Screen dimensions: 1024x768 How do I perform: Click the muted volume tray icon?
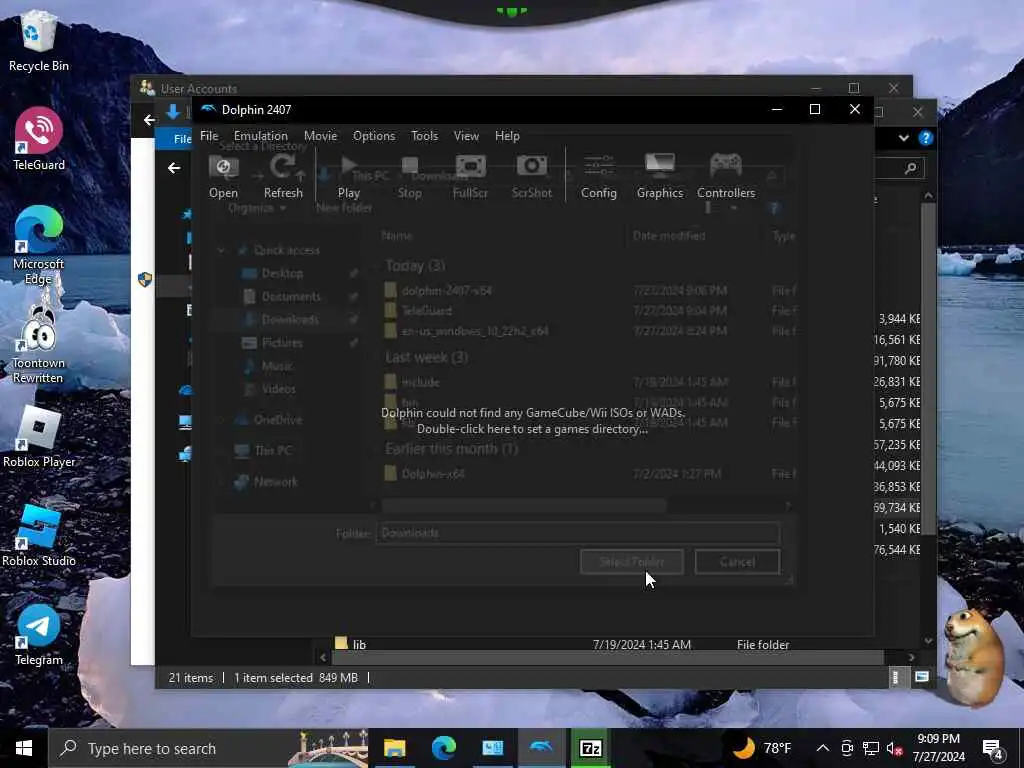895,748
